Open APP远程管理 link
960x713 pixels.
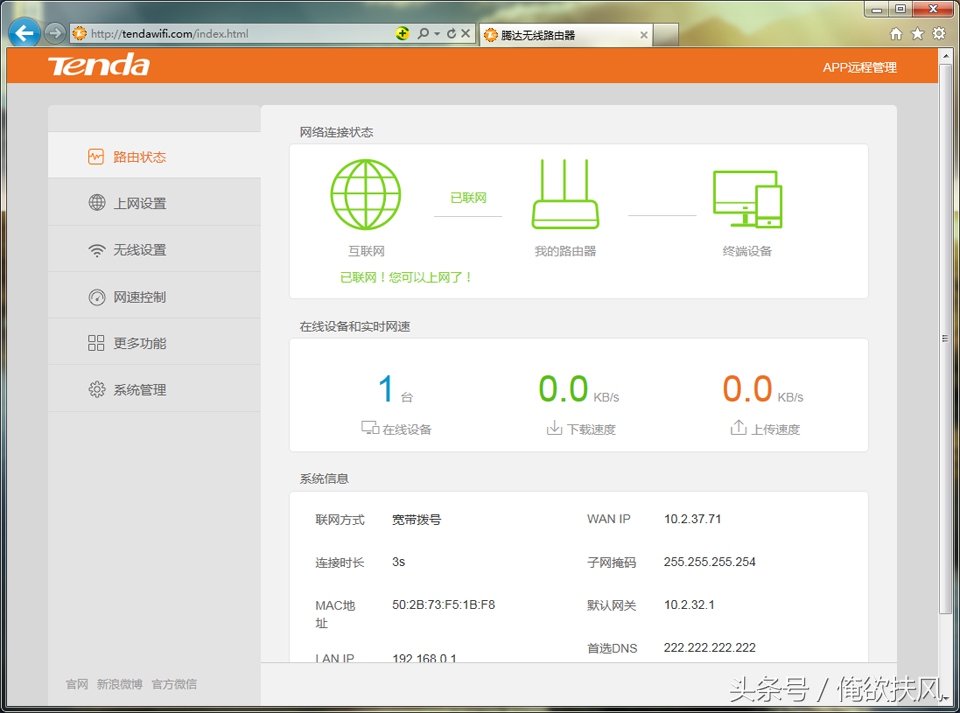coord(860,68)
